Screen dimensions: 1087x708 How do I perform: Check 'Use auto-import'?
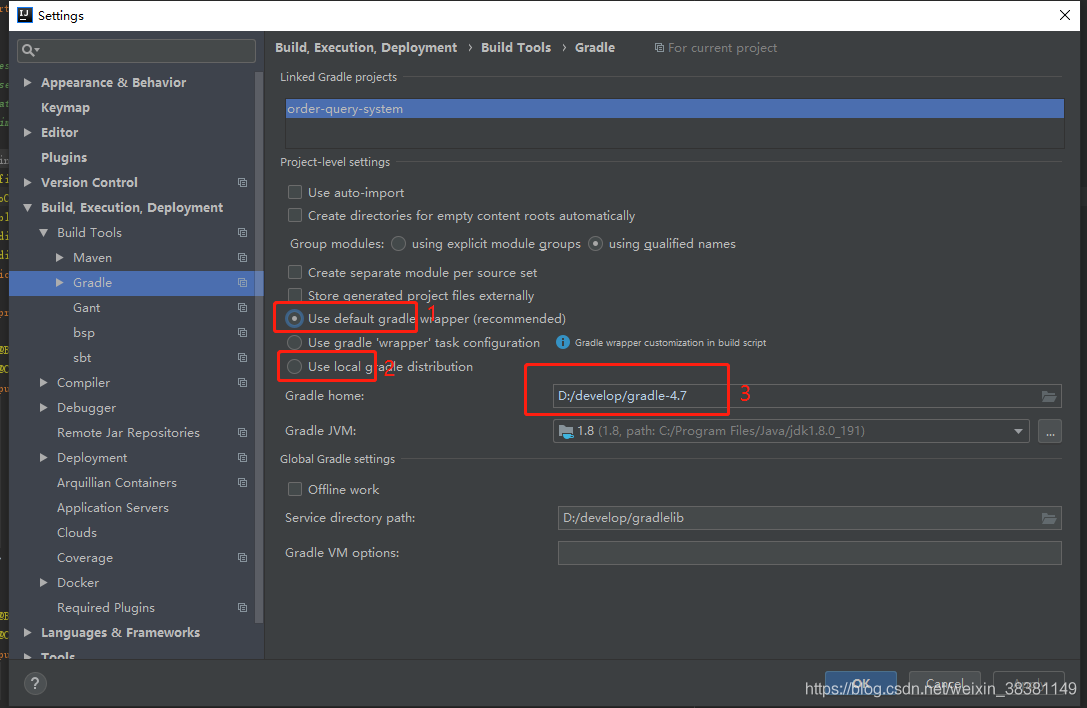click(x=295, y=192)
